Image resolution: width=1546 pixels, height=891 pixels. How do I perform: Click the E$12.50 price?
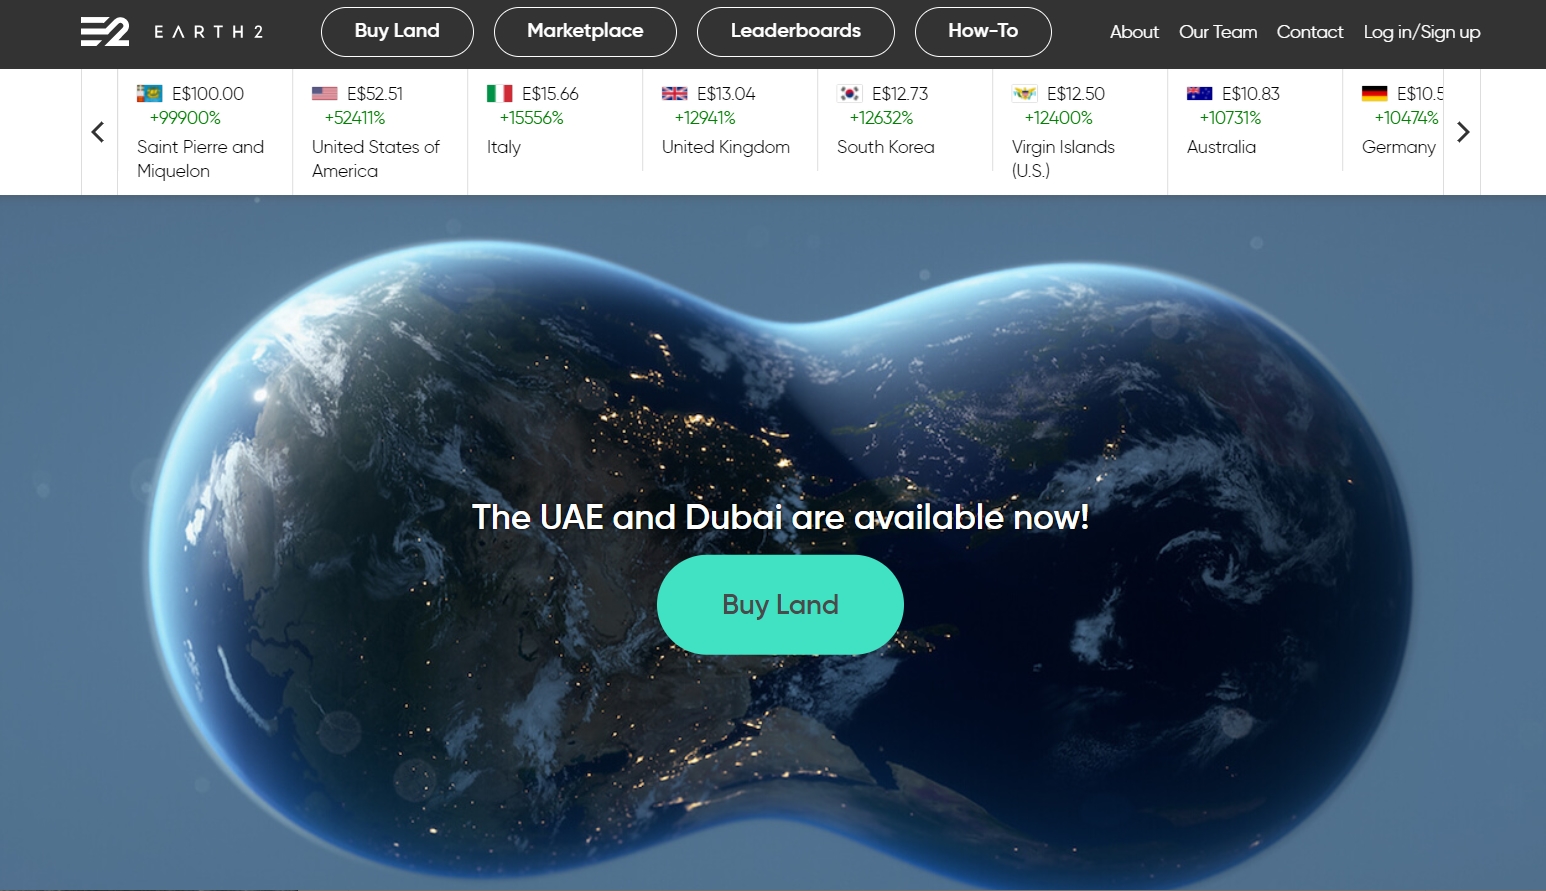coord(1076,94)
